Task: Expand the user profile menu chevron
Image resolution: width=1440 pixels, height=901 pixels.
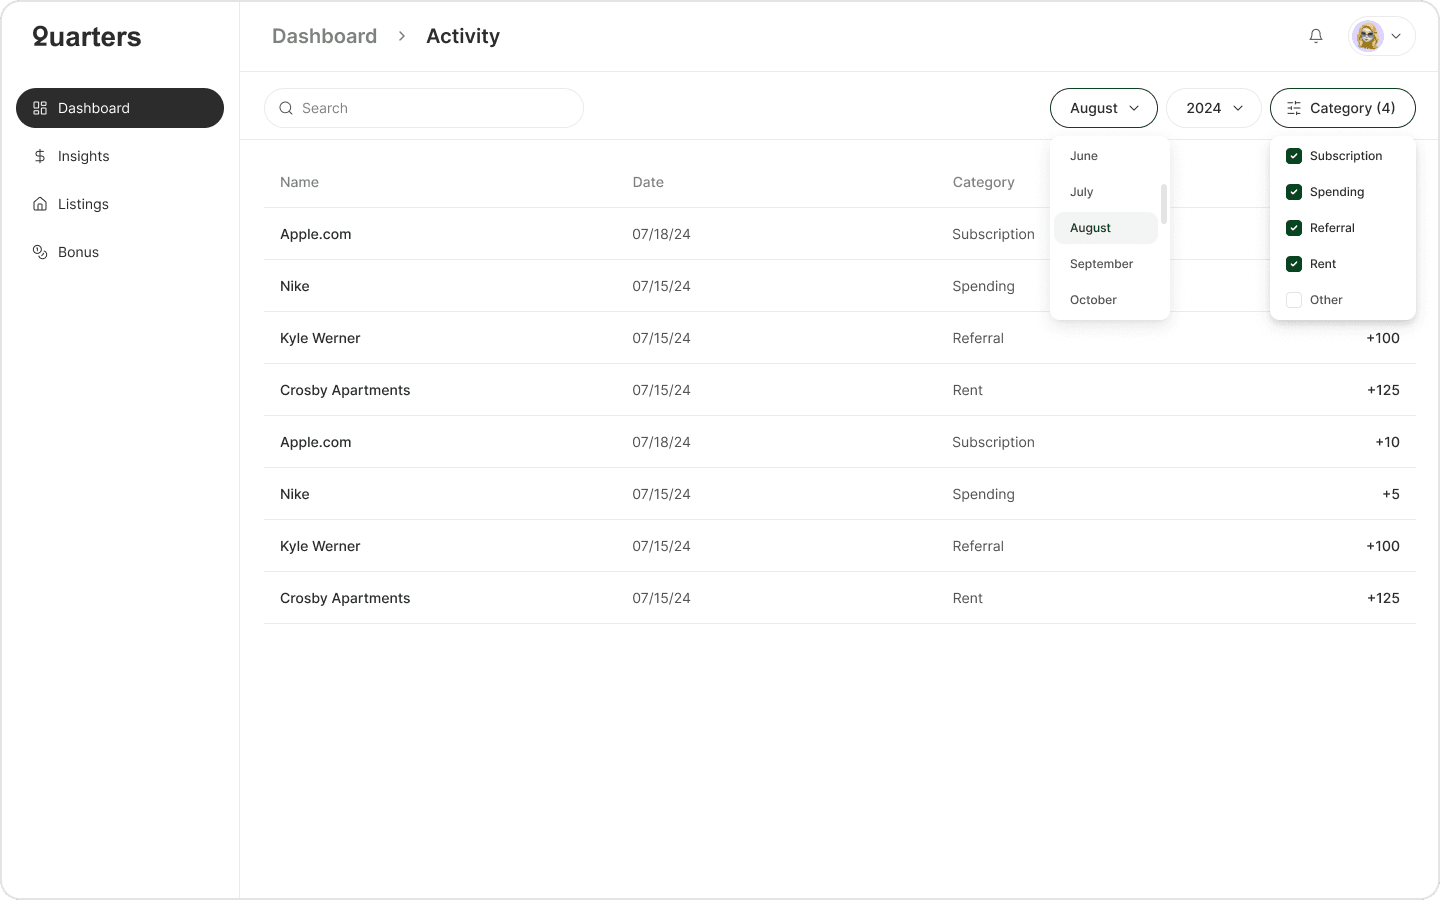Action: tap(1397, 35)
